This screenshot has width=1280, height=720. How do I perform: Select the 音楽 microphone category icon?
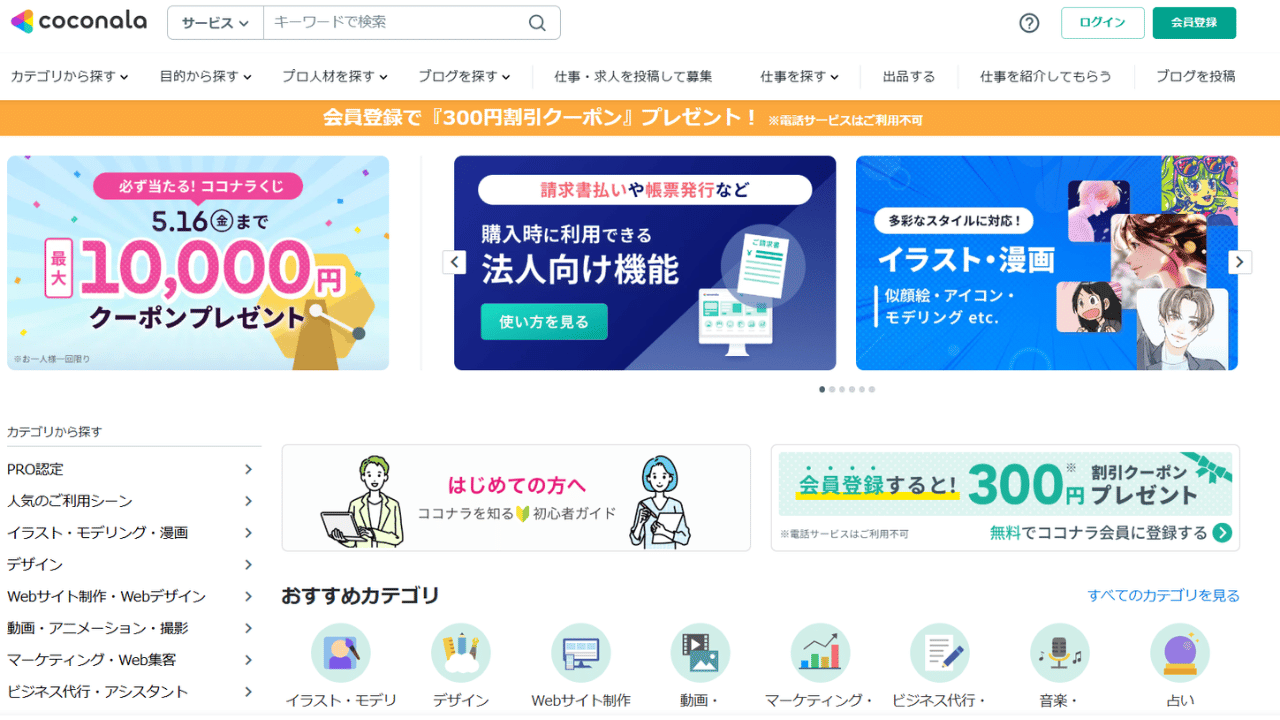(1060, 653)
